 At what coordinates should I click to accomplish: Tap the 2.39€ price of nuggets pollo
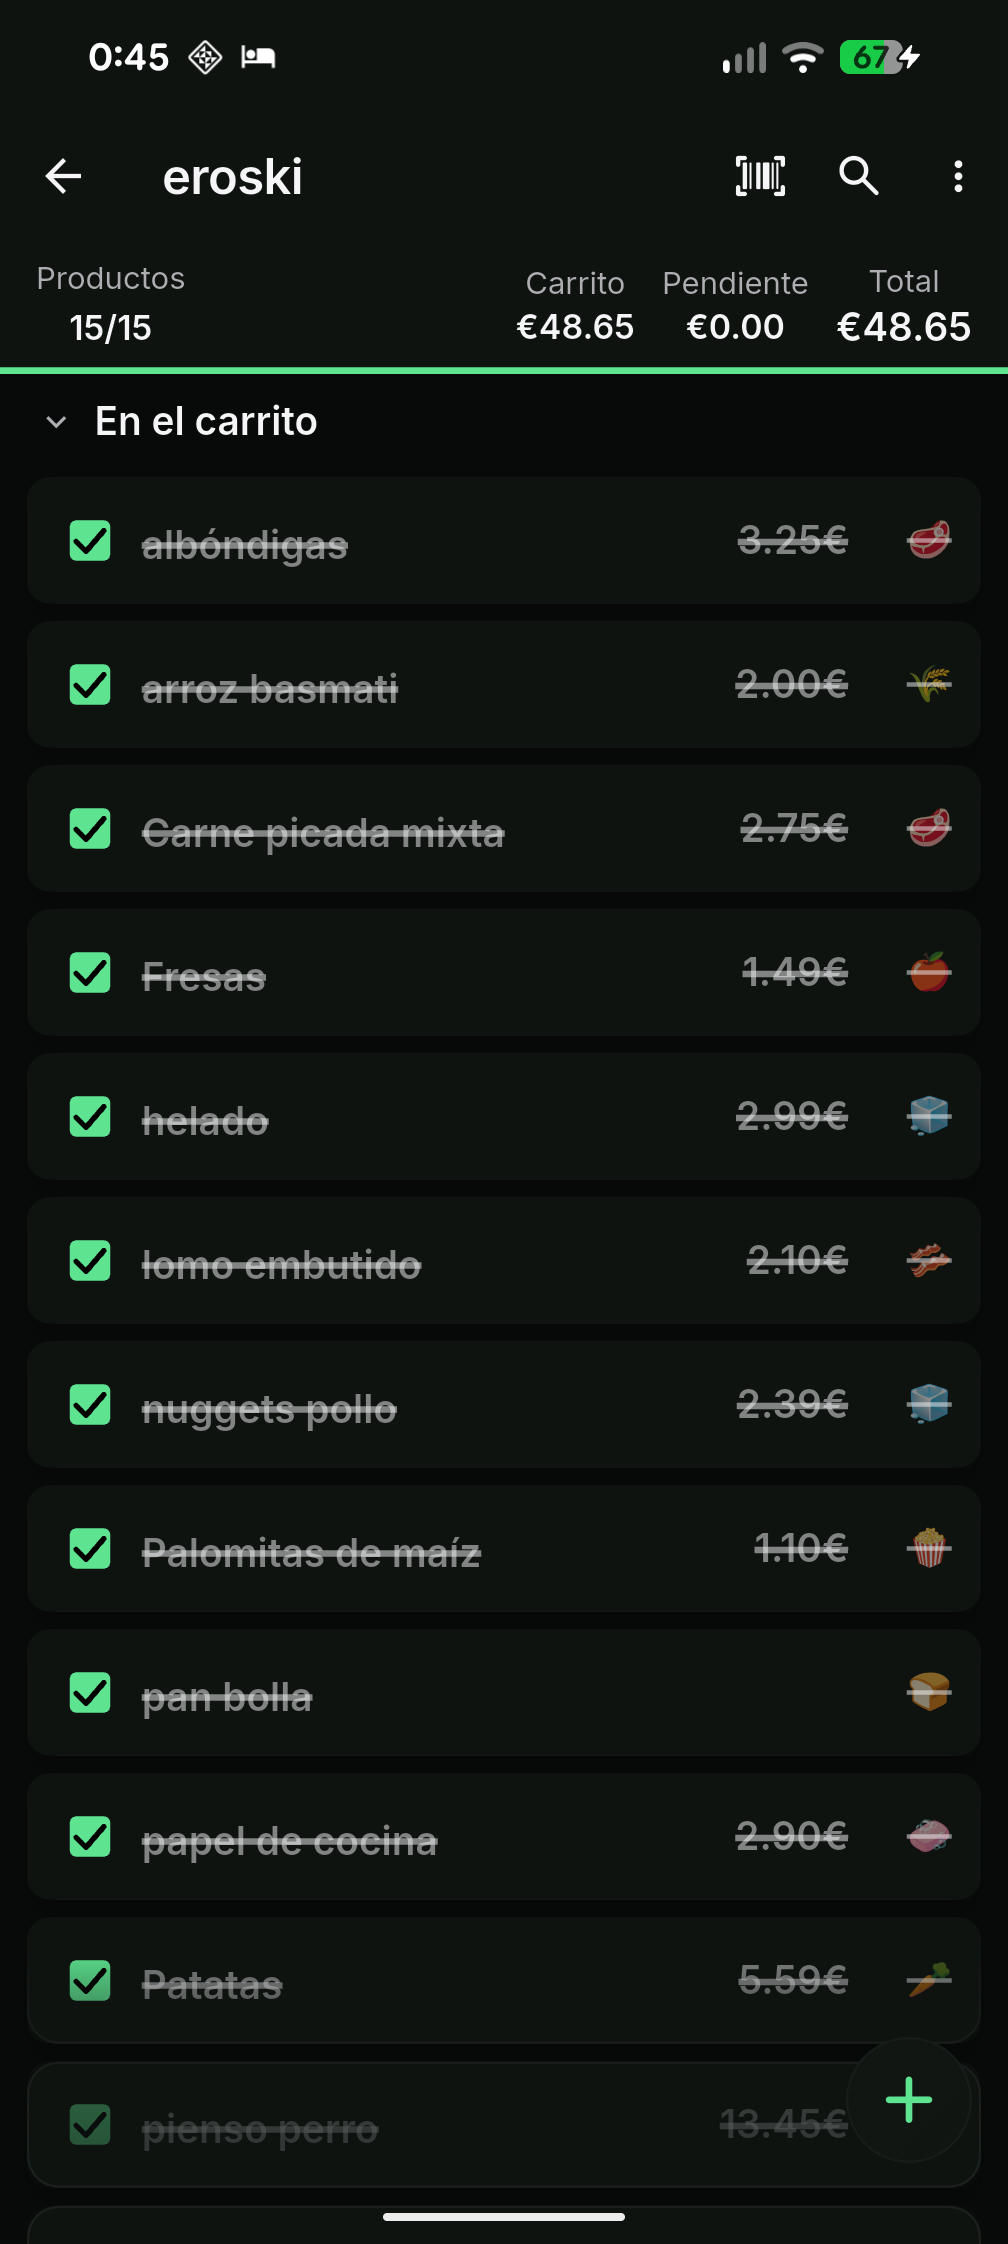click(792, 1404)
